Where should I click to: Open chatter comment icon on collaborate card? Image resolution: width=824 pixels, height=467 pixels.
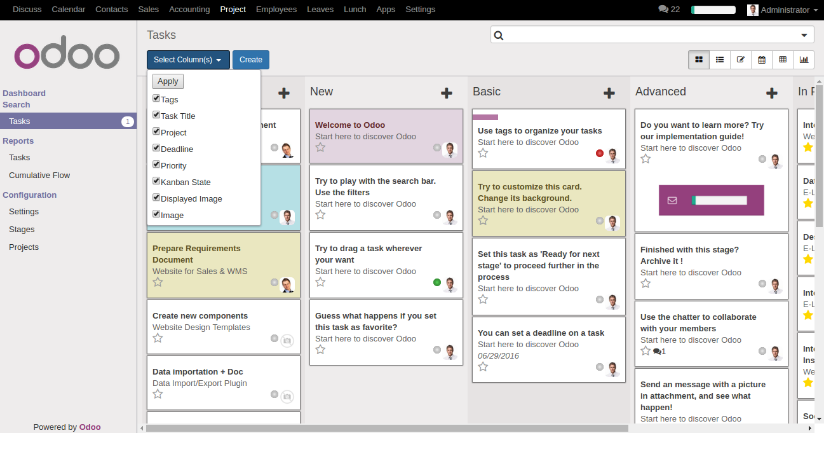click(659, 351)
